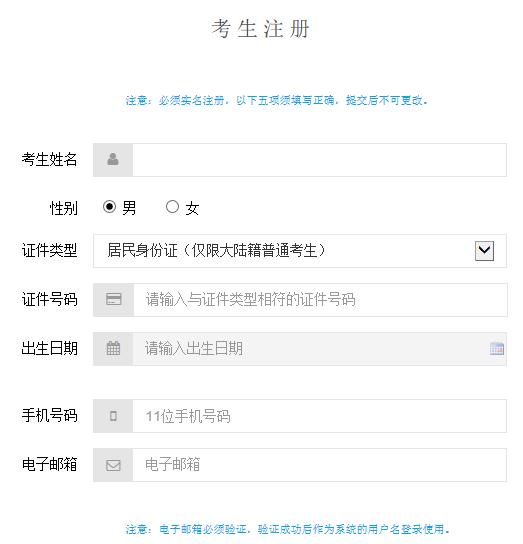Click the 请输入出生日期 field
This screenshot has width=523, height=544.
(x=319, y=349)
